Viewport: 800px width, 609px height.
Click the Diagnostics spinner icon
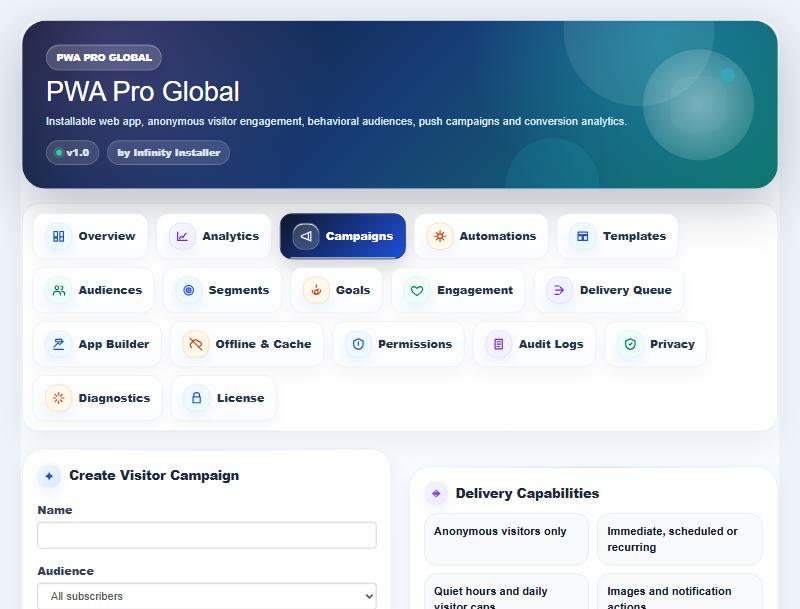pyautogui.click(x=59, y=398)
